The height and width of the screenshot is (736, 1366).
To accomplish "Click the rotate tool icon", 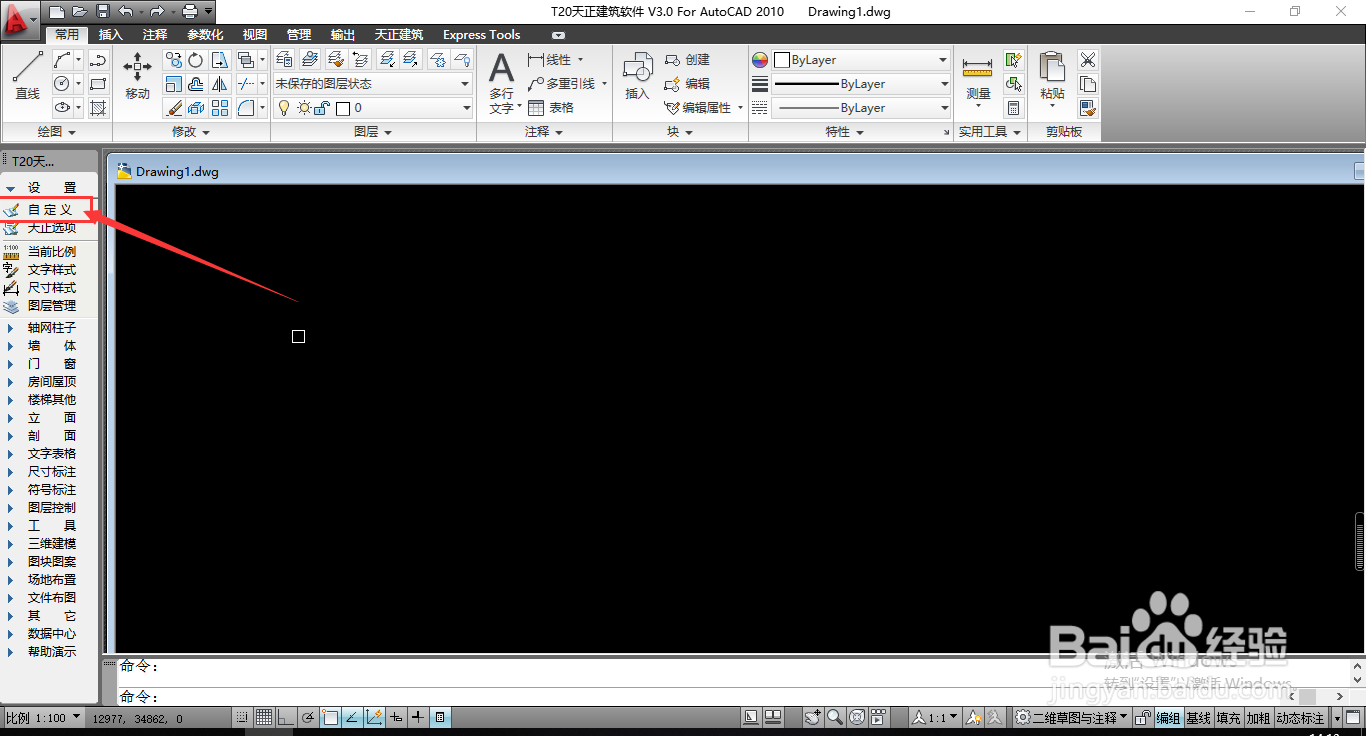I will pyautogui.click(x=196, y=60).
